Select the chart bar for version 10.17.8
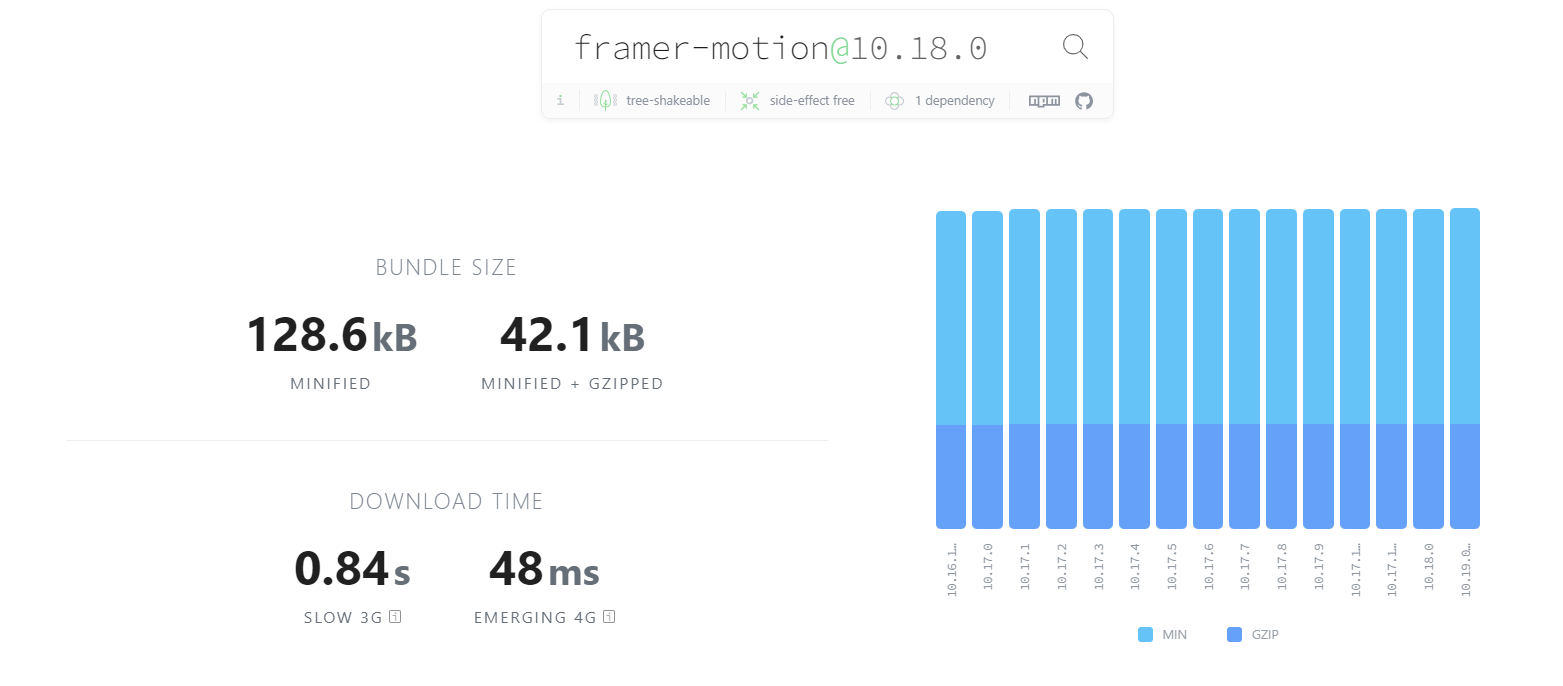Screen dimensions: 1563x686 coord(1281,368)
